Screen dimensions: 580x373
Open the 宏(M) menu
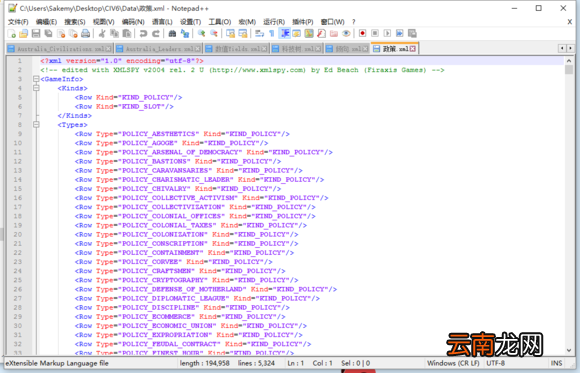click(x=247, y=22)
